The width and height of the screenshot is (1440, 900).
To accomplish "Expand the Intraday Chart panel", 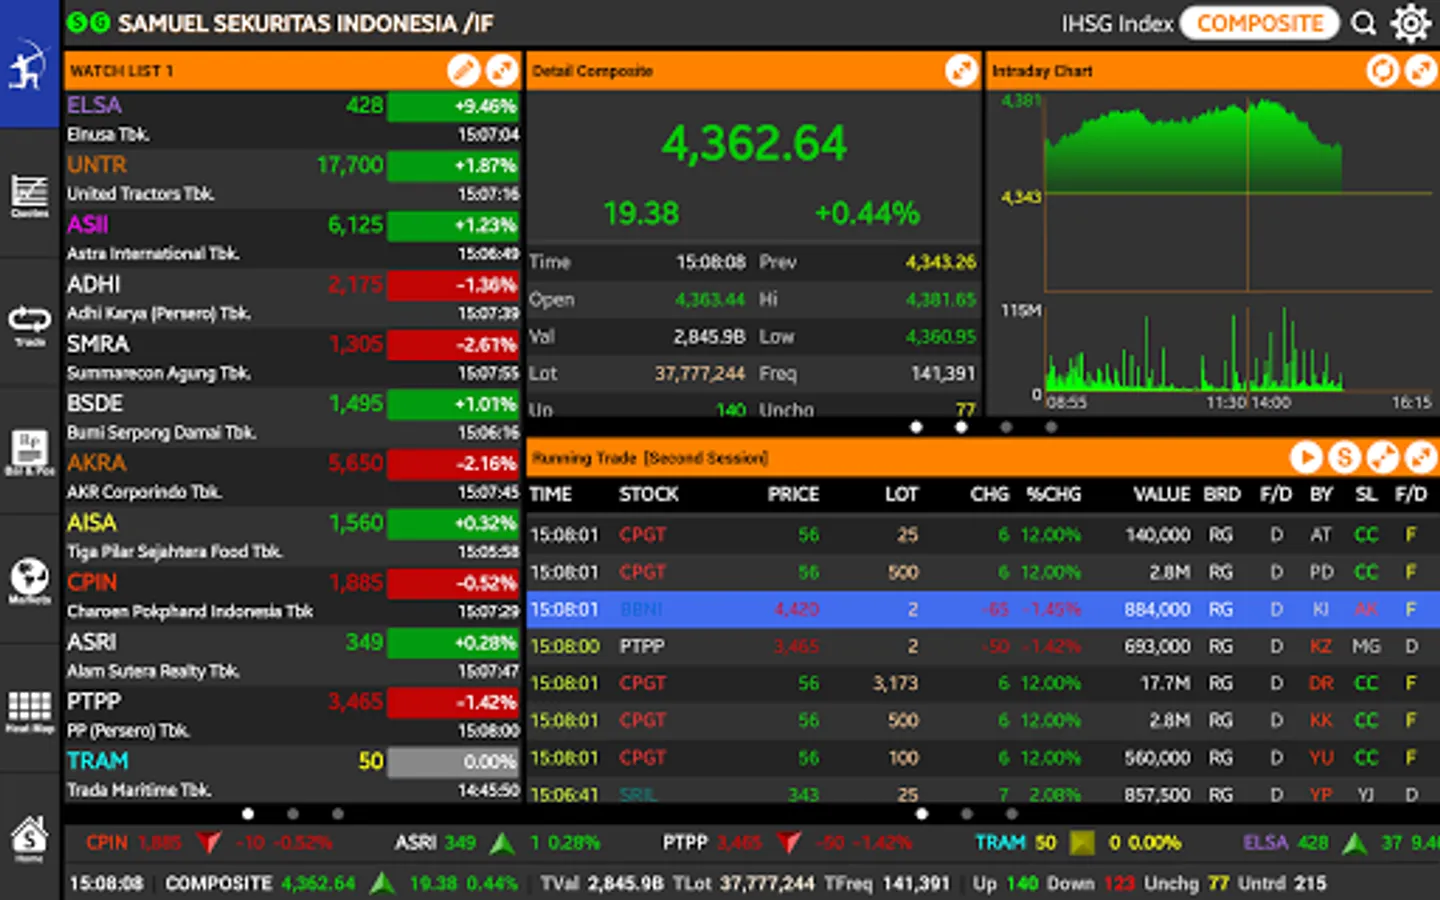I will (x=1421, y=70).
